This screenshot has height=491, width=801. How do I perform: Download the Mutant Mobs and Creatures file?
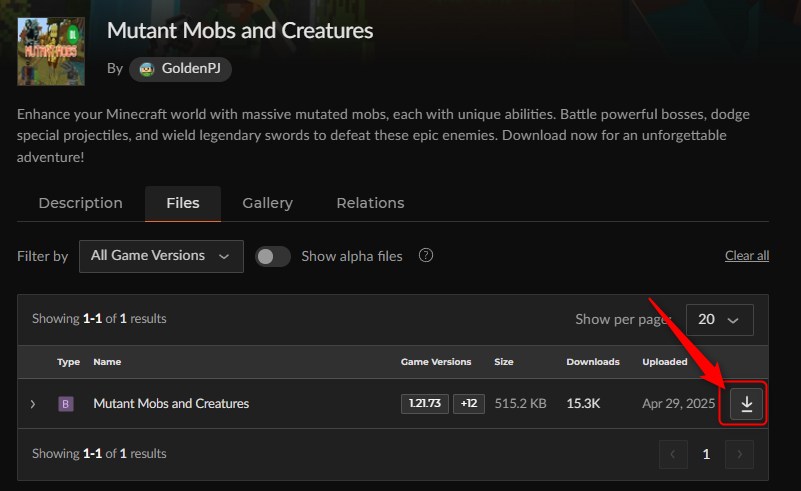point(746,404)
